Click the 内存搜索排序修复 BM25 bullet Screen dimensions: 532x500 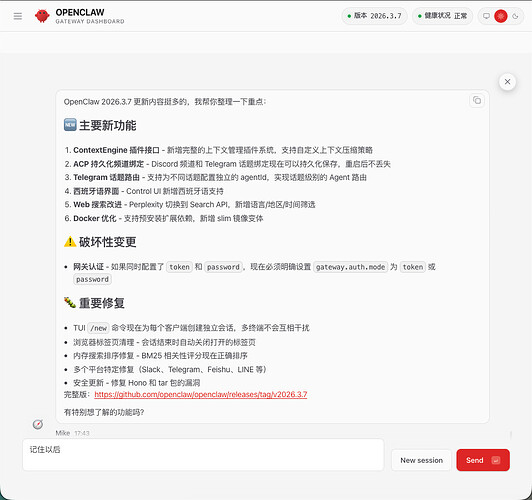[x=160, y=356]
